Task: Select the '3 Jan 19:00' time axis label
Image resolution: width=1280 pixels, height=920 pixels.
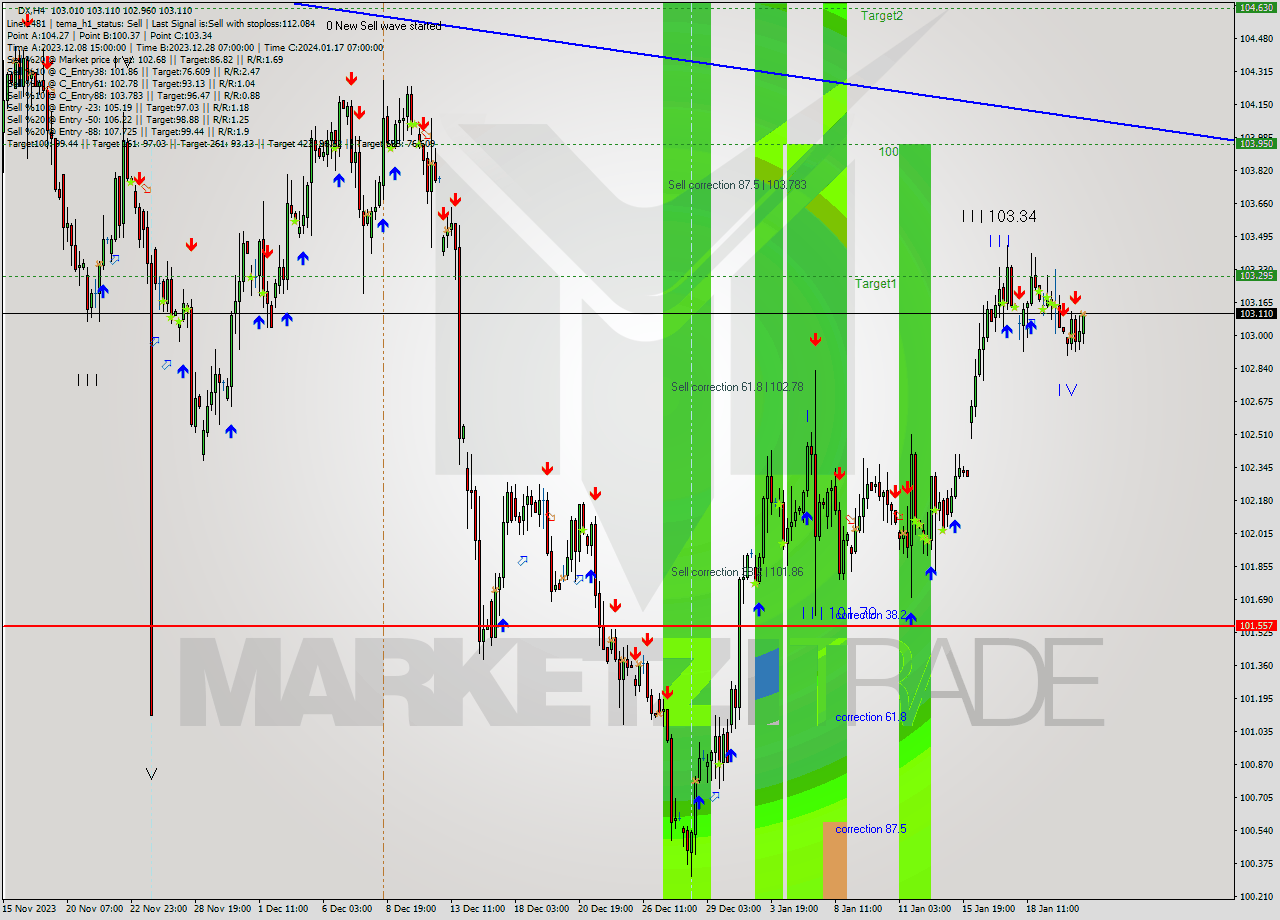Action: tap(794, 909)
